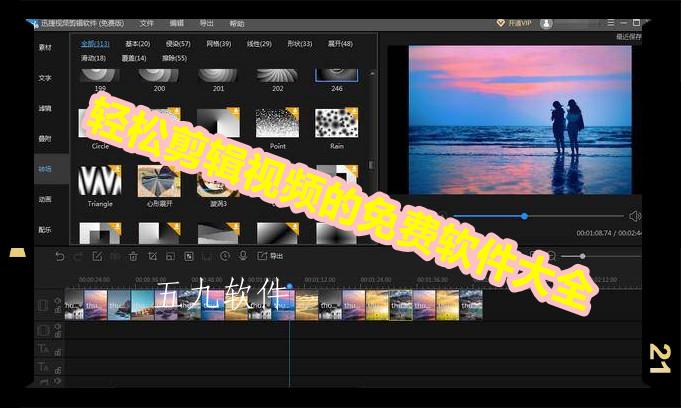Click the clock duration icon in the timeline toolbar

[x=224, y=256]
